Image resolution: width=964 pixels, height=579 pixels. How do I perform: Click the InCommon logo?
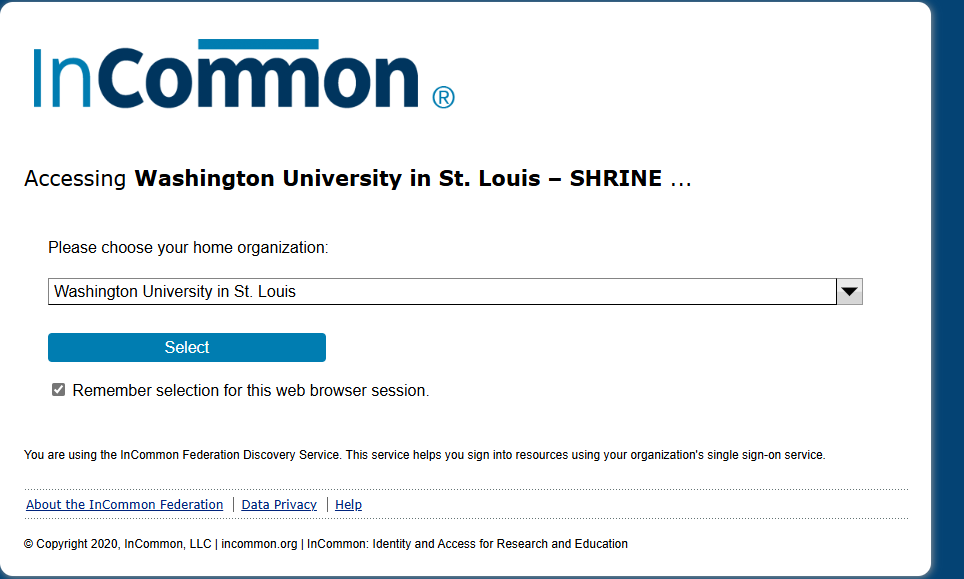(244, 74)
